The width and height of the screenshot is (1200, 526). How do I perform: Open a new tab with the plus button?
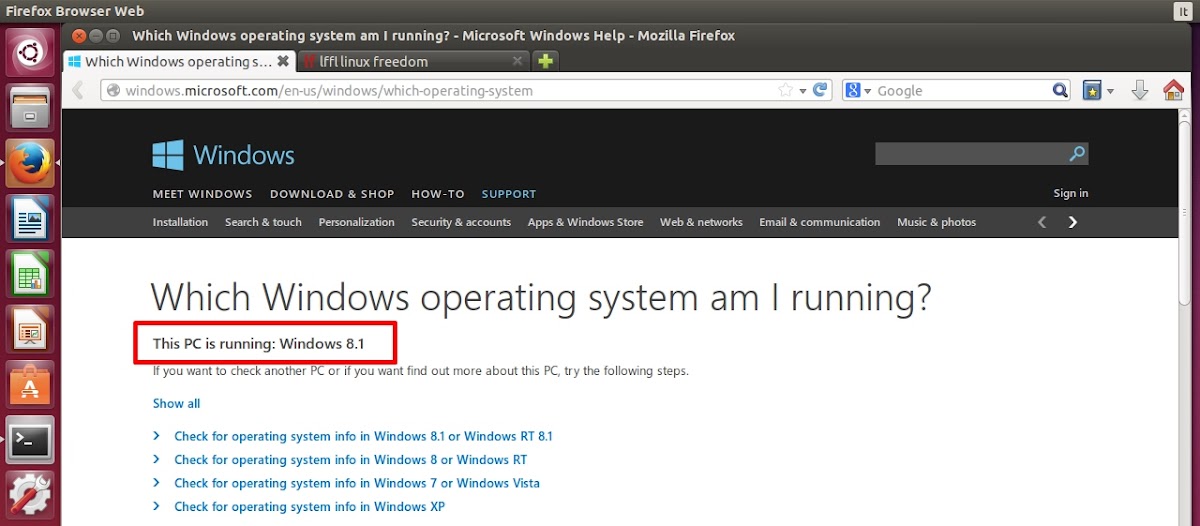tap(545, 61)
